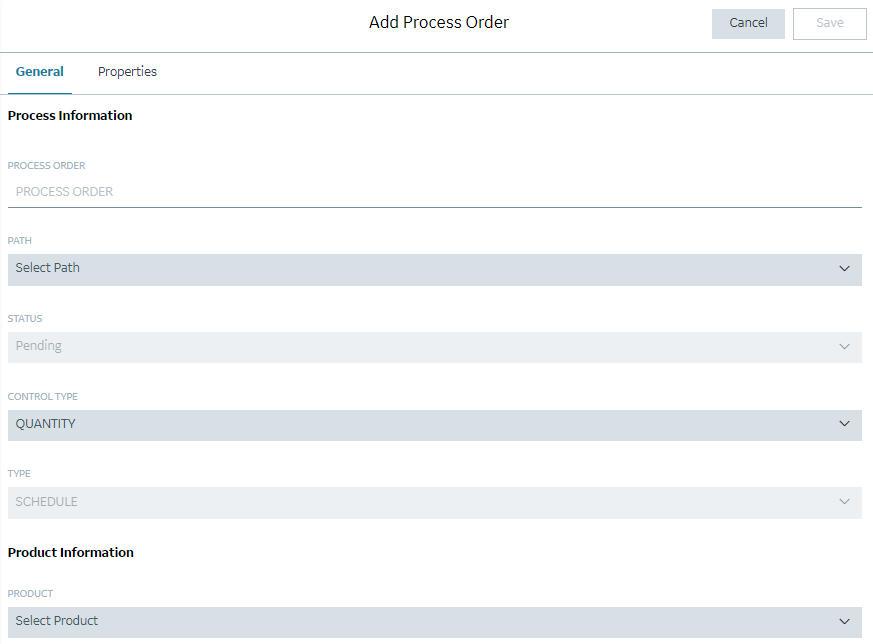The image size is (873, 644).
Task: Click the CONTROL TYPE field label
Action: click(x=43, y=396)
